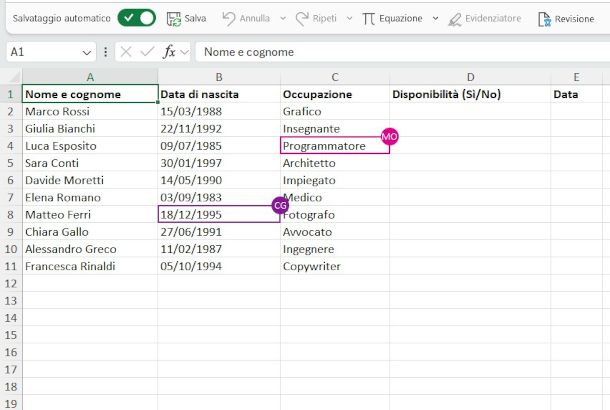Click the Salva button

coord(186,18)
